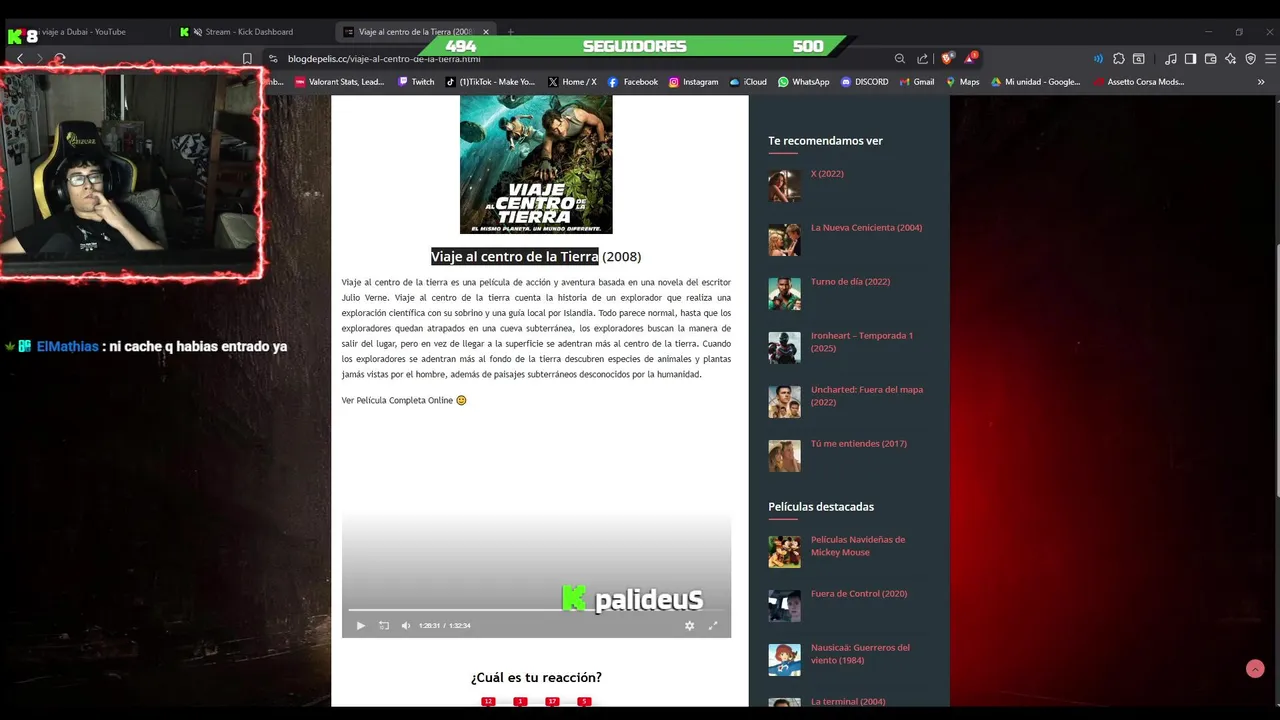Go forward in browser history
Screen dimensions: 1280x720
[39, 59]
